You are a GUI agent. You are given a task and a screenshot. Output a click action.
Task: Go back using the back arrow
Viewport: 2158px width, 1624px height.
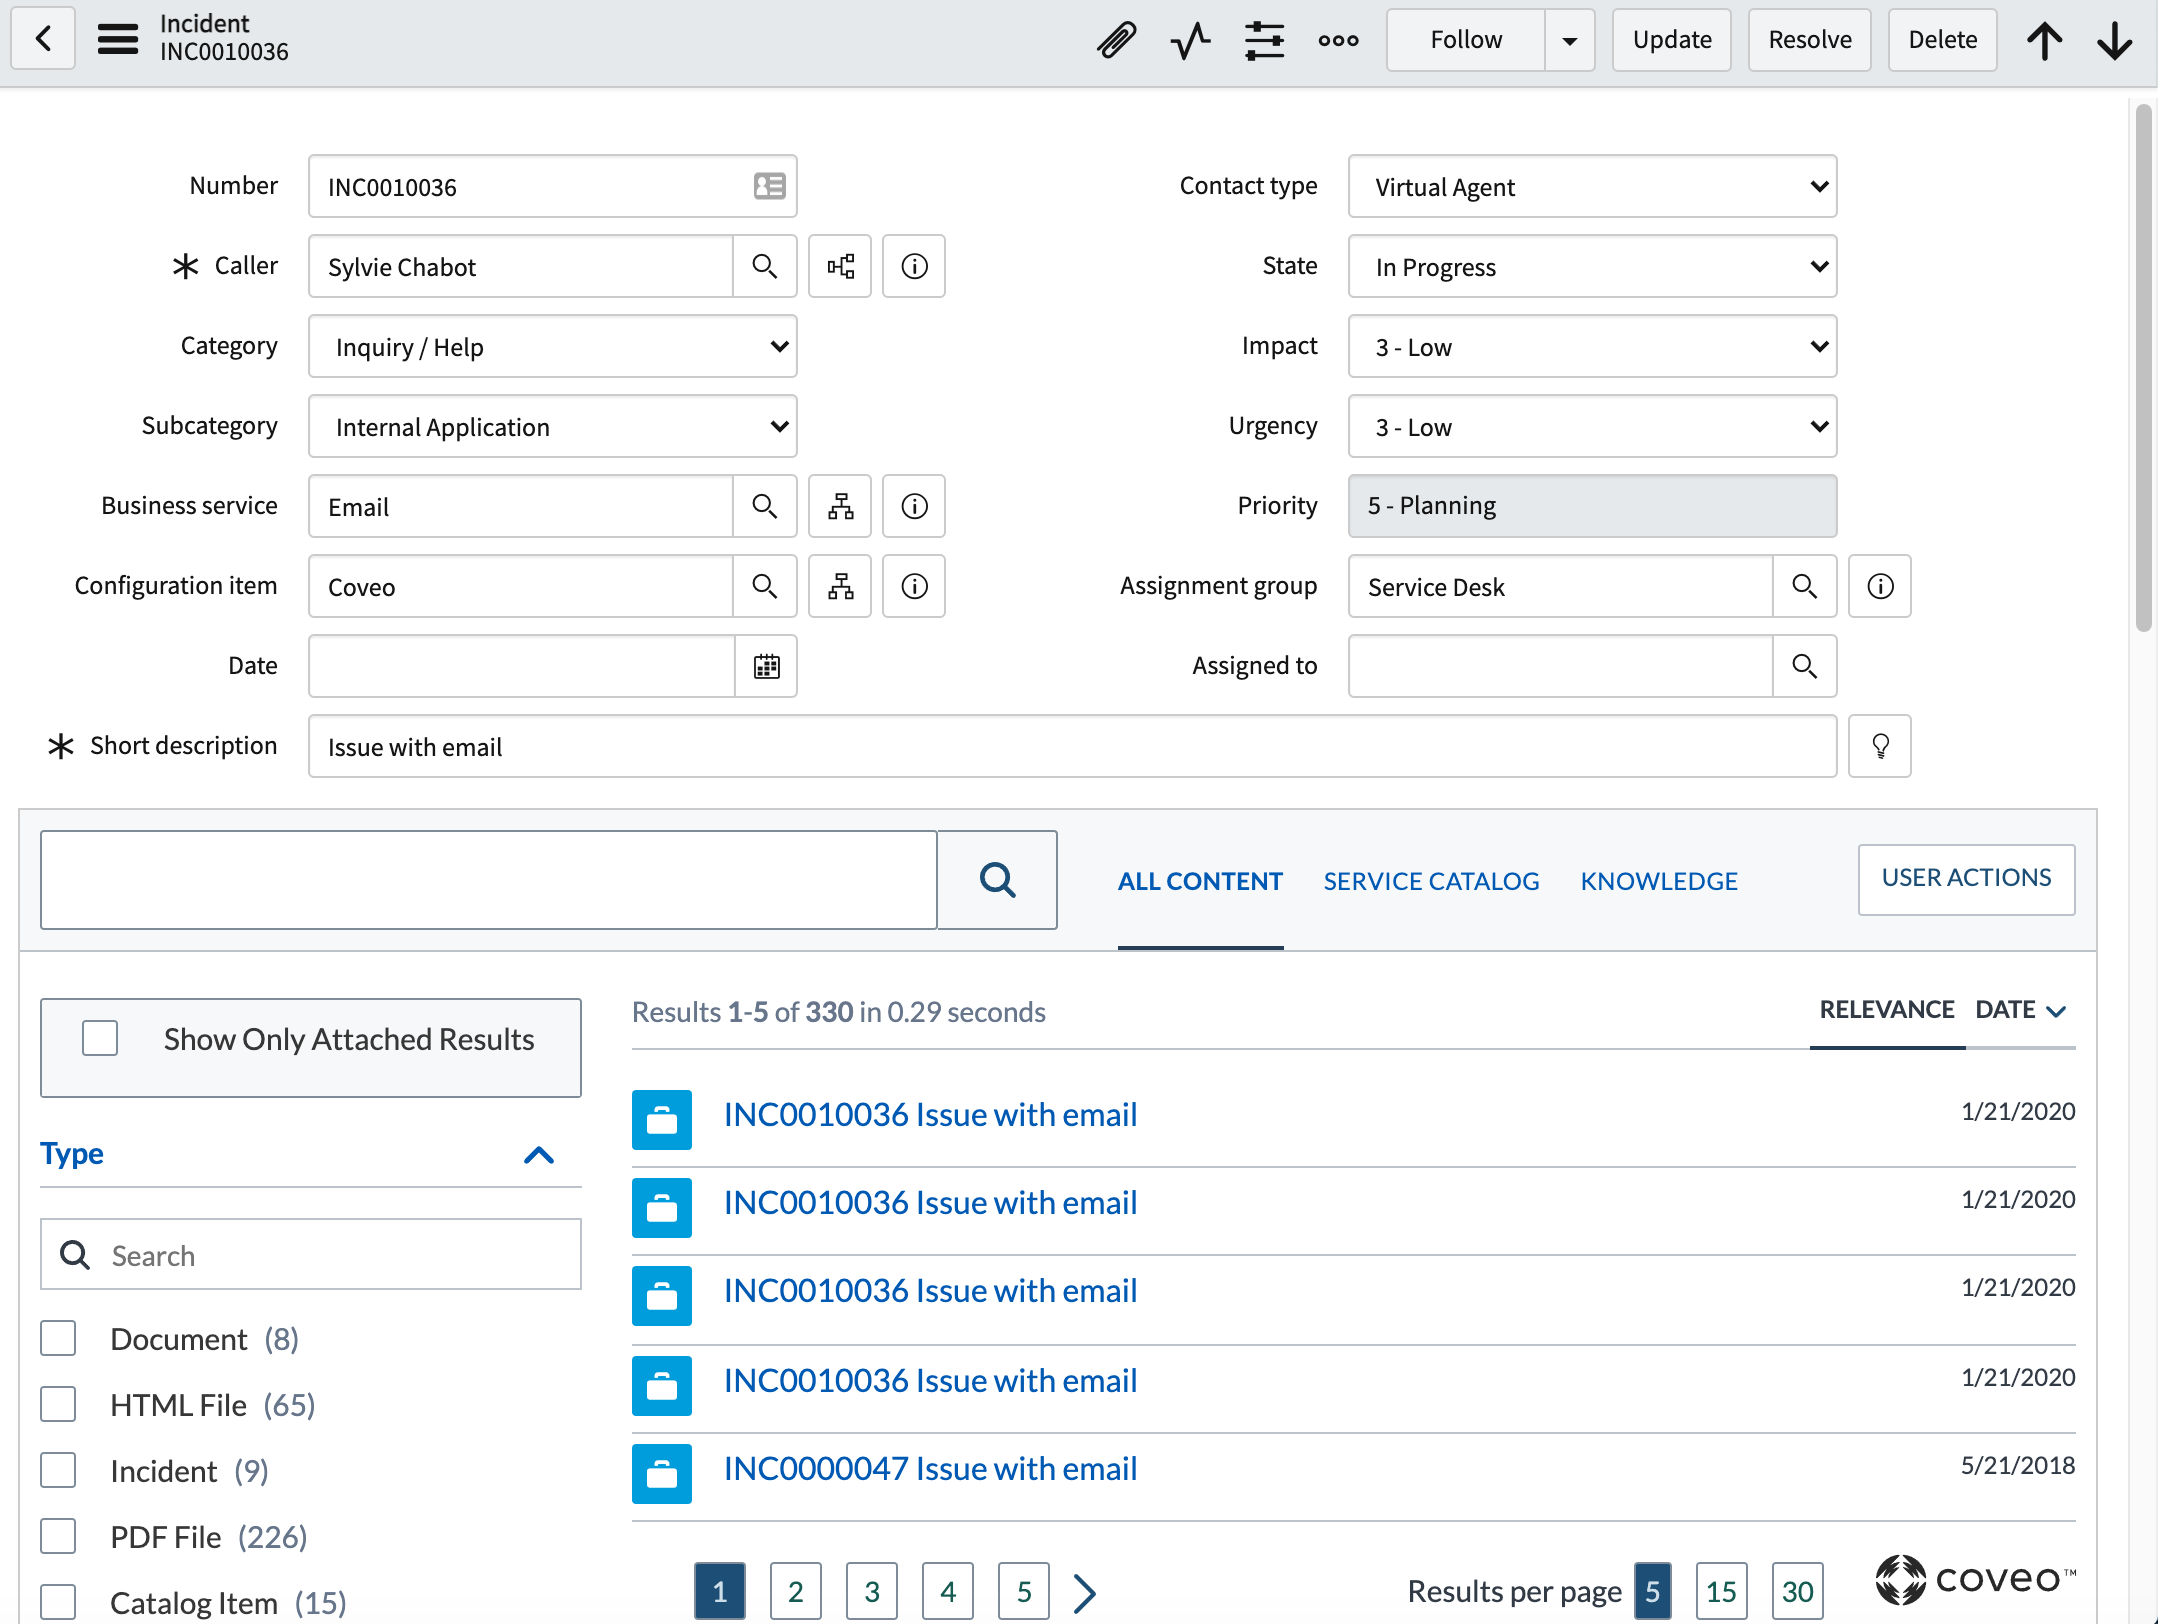tap(43, 39)
